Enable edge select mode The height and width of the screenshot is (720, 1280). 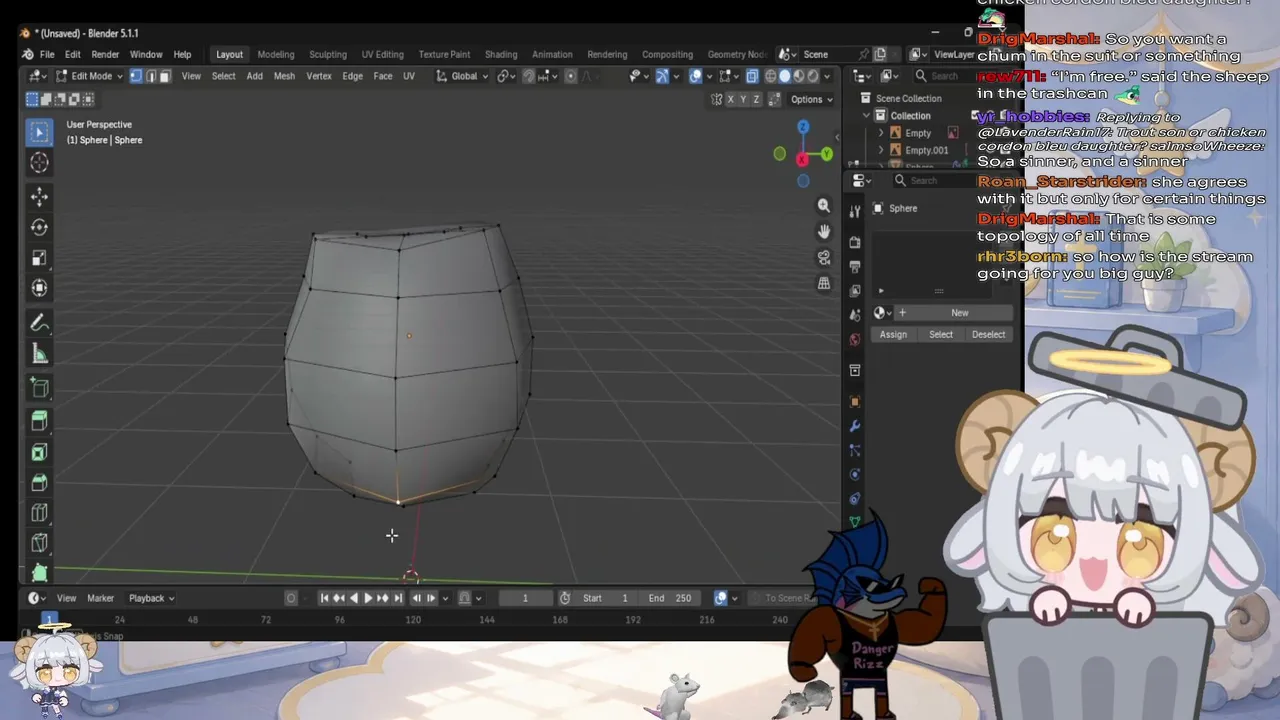pyautogui.click(x=151, y=76)
